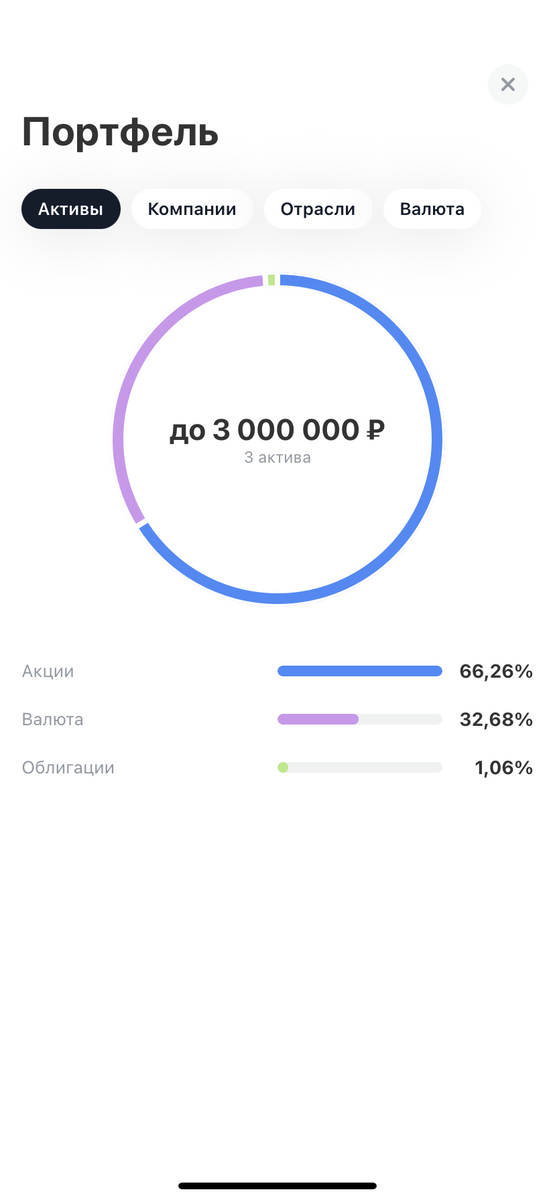
Task: Click the 66,26% share value
Action: click(x=496, y=671)
